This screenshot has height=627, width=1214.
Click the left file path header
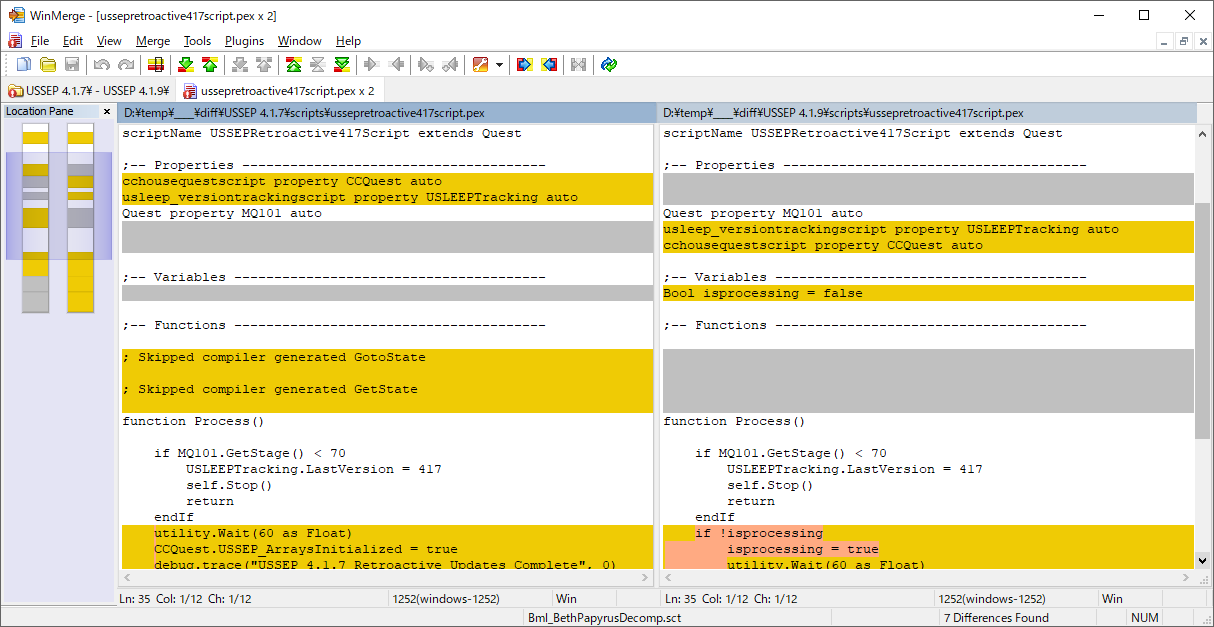pyautogui.click(x=386, y=113)
